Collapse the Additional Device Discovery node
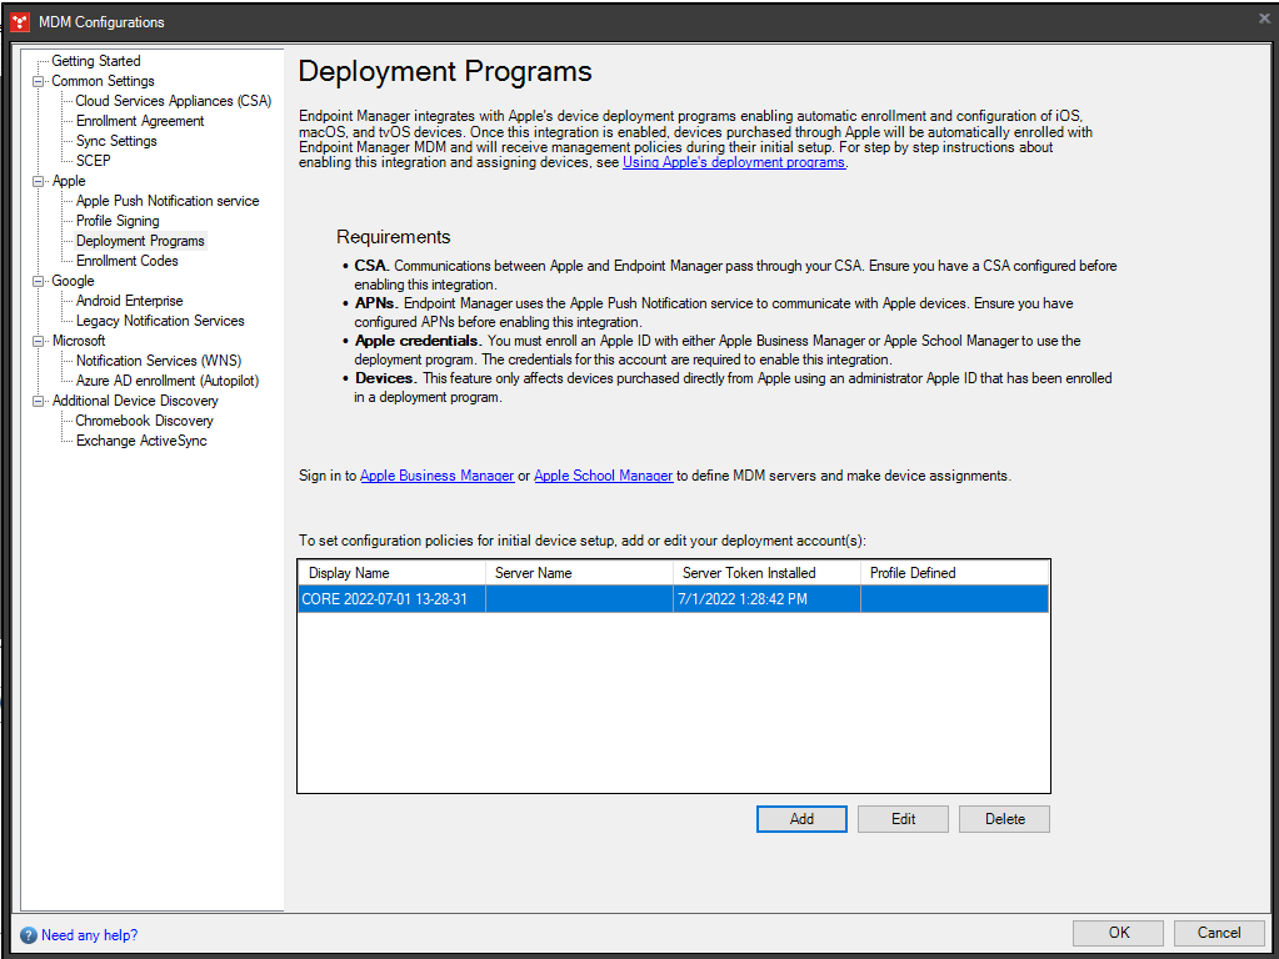This screenshot has width=1279, height=959. pos(38,401)
